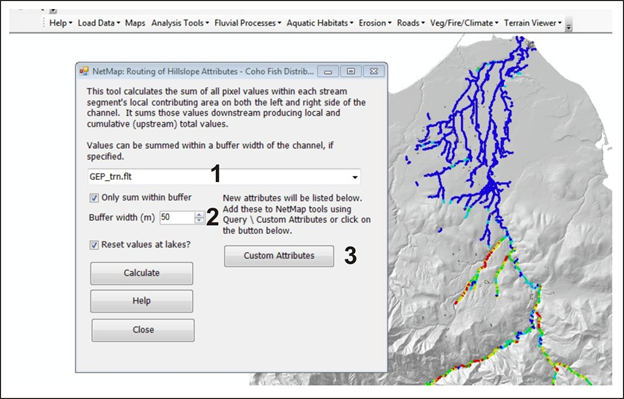Open the Help menu in toolbar
Image resolution: width=624 pixels, height=399 pixels.
[60, 23]
